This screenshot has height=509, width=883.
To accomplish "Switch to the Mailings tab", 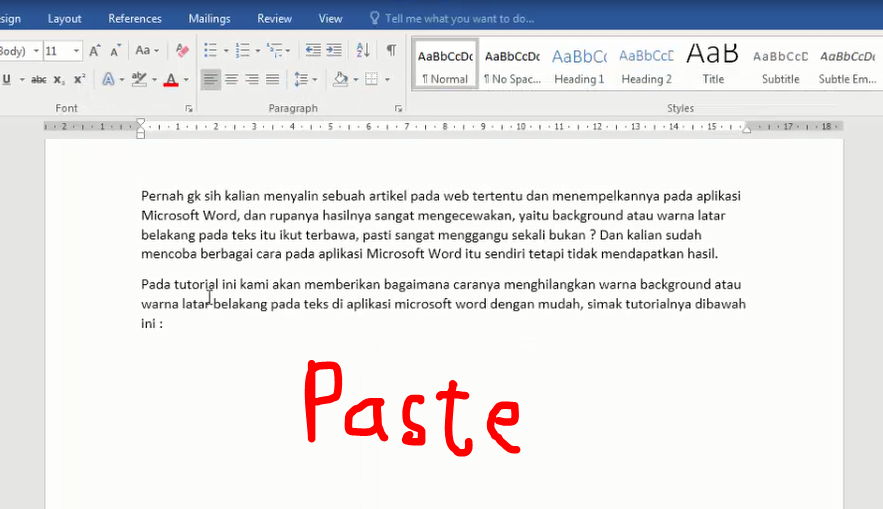I will (x=209, y=19).
